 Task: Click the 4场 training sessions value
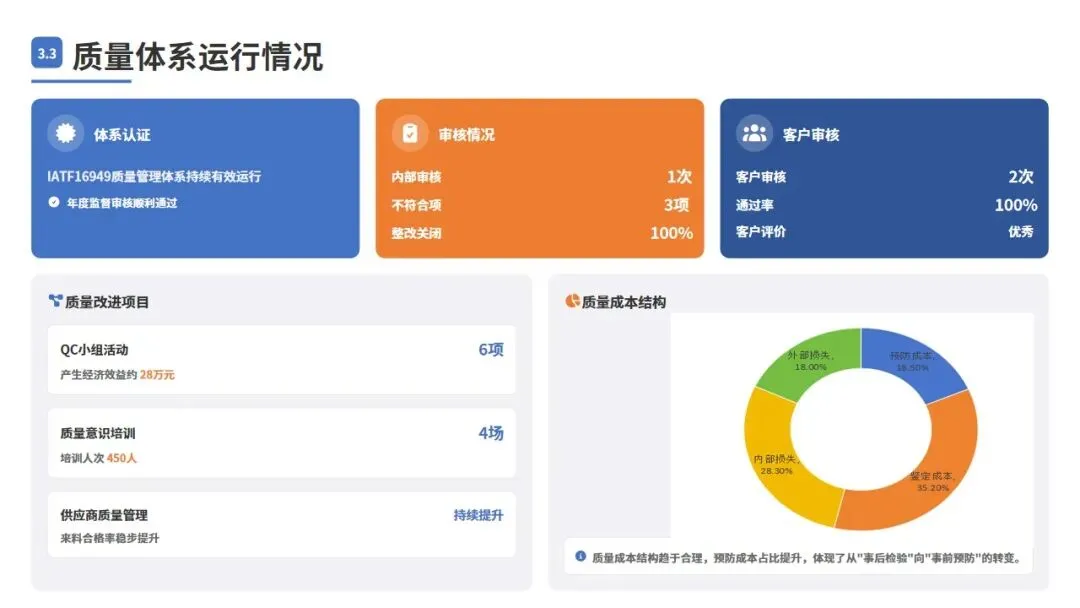point(491,433)
